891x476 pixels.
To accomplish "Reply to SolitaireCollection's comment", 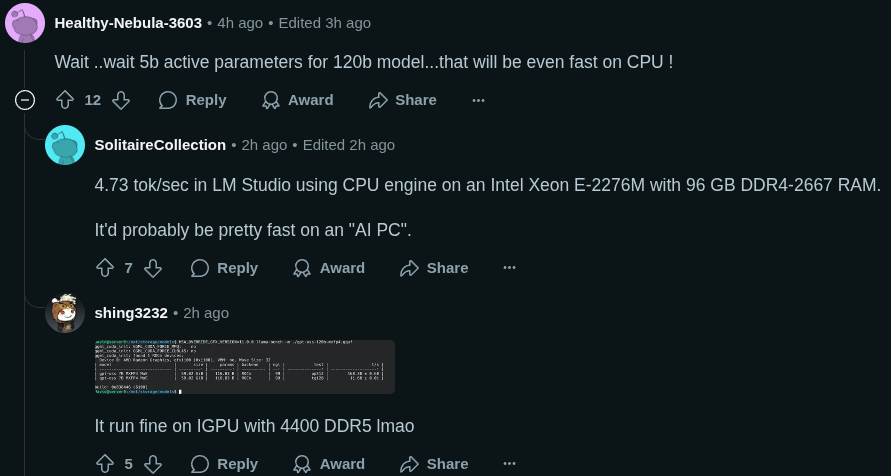I will tap(225, 268).
